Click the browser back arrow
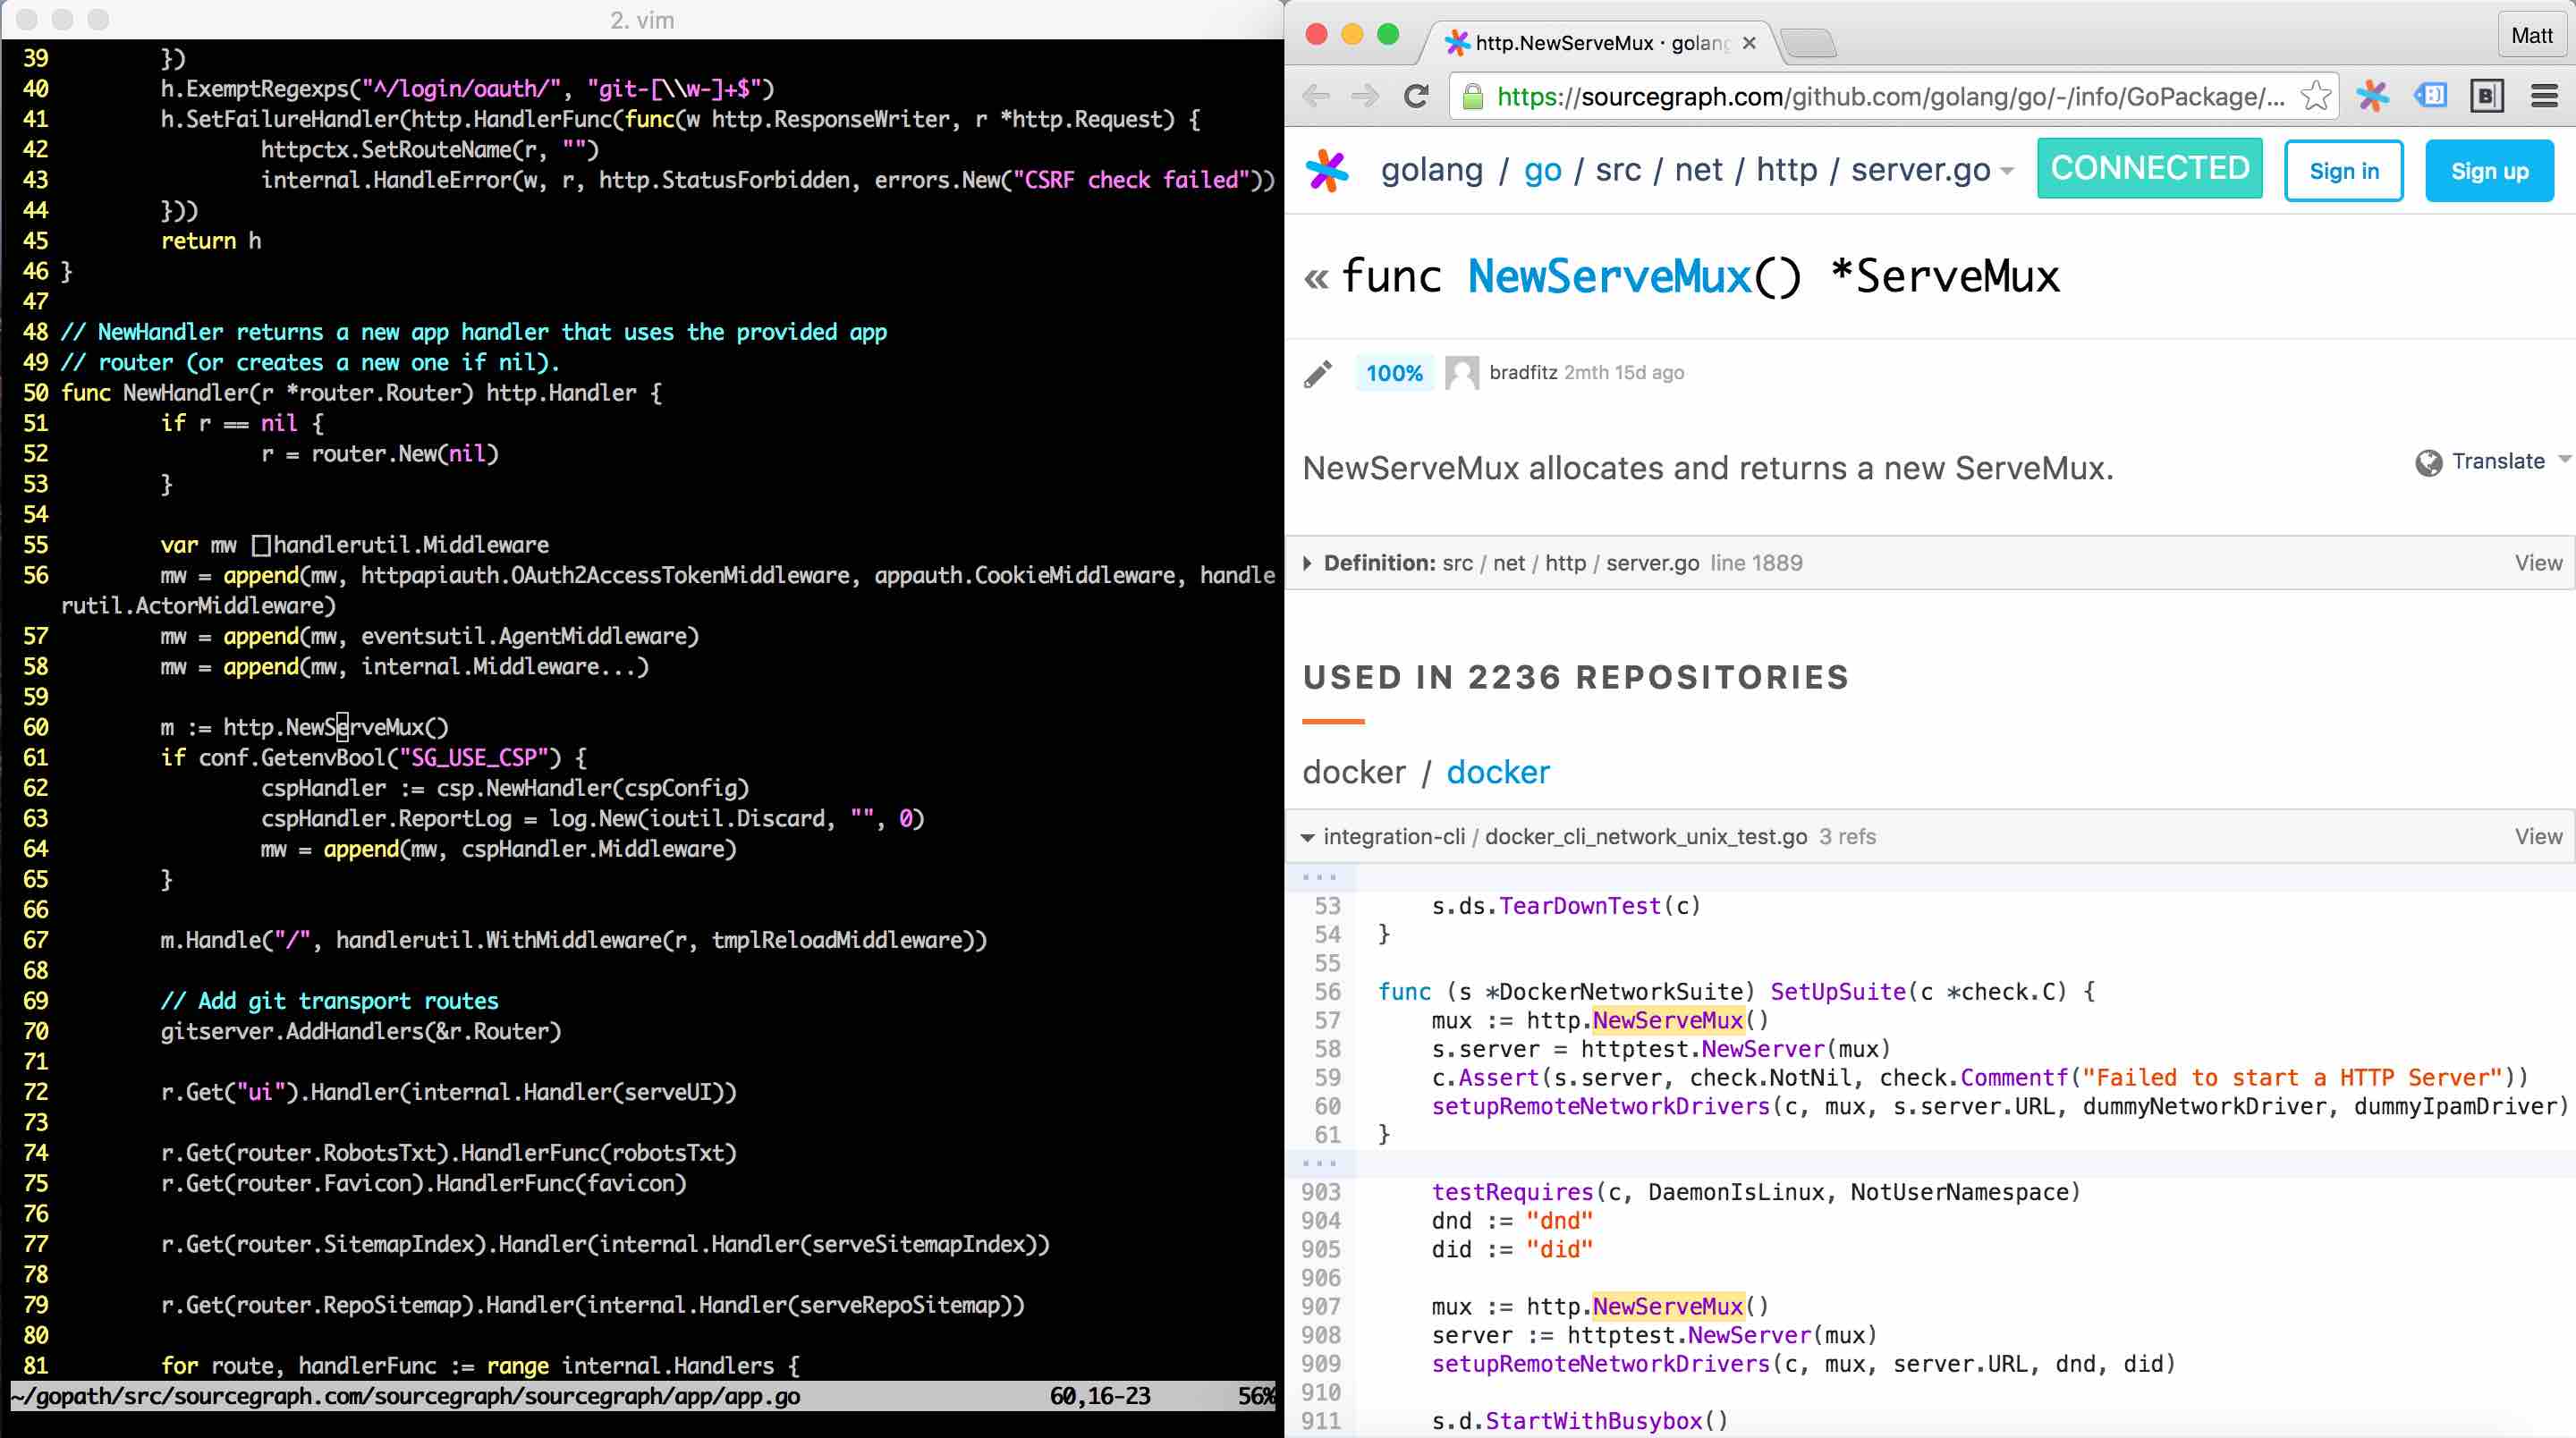Screen dimensions: 2576x1438 pyautogui.click(x=1317, y=96)
